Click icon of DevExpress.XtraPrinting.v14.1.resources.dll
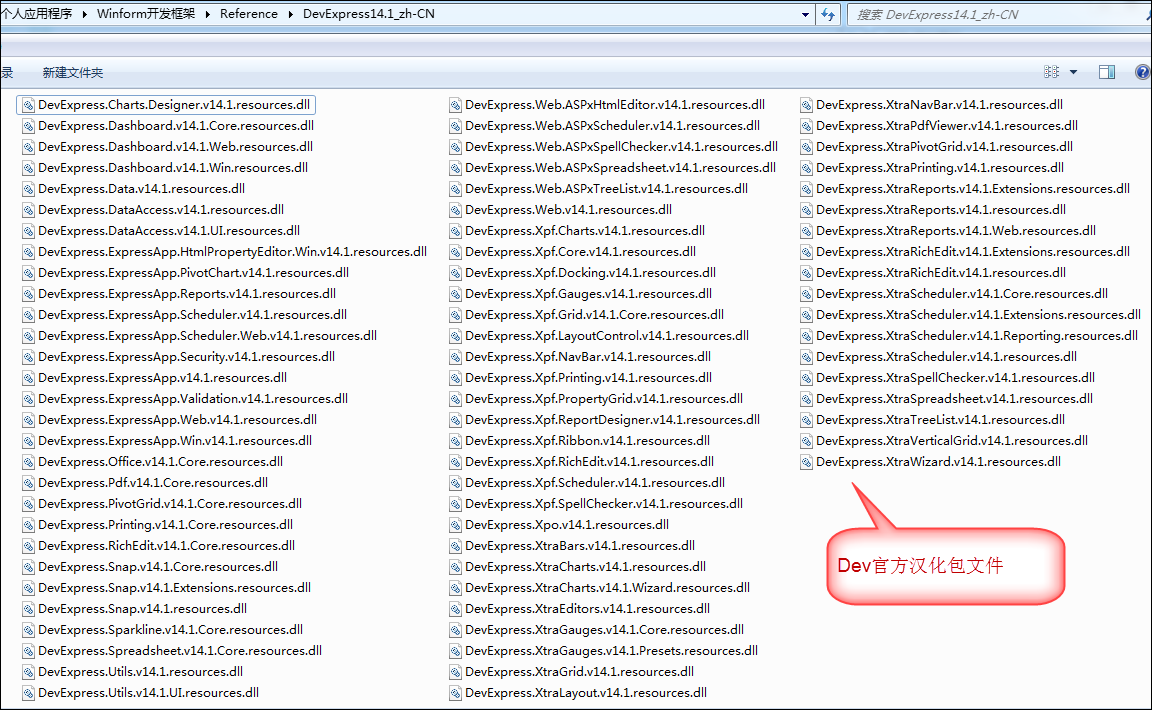Screen dimensions: 1152x710 pyautogui.click(x=807, y=168)
